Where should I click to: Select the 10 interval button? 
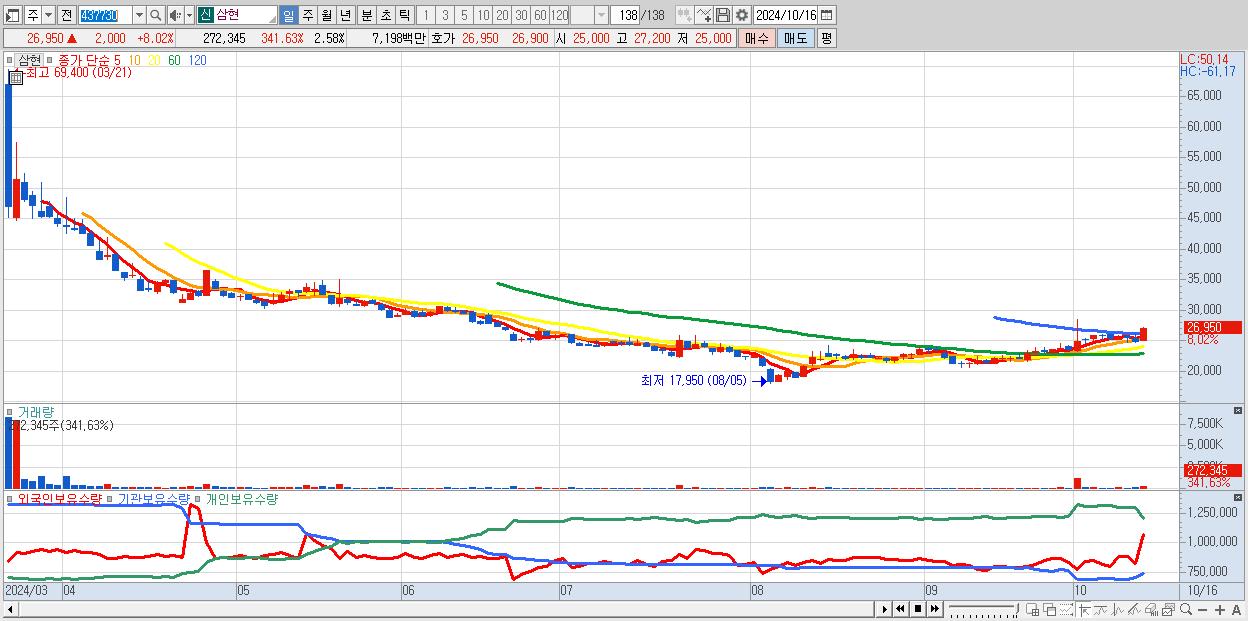483,15
